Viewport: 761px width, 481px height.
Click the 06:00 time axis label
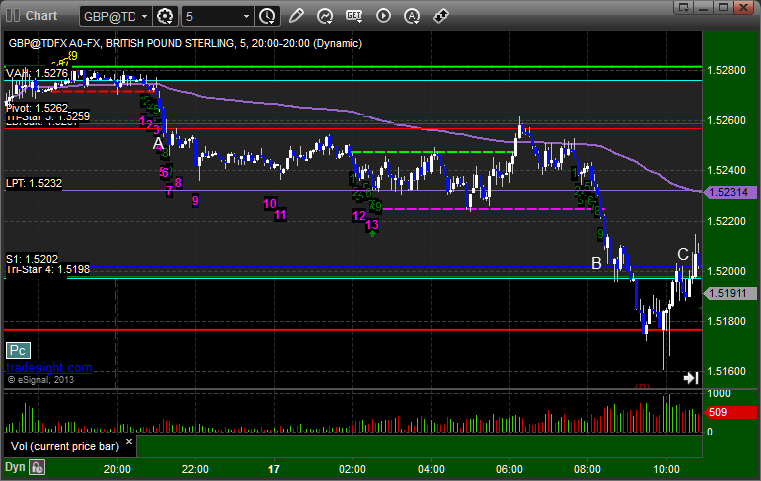pyautogui.click(x=509, y=469)
